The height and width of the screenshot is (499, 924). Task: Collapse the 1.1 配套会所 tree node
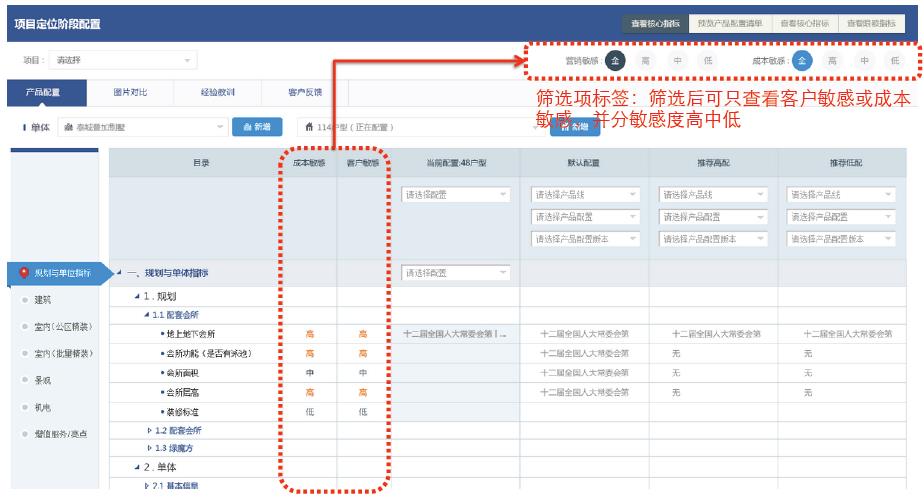pos(148,315)
